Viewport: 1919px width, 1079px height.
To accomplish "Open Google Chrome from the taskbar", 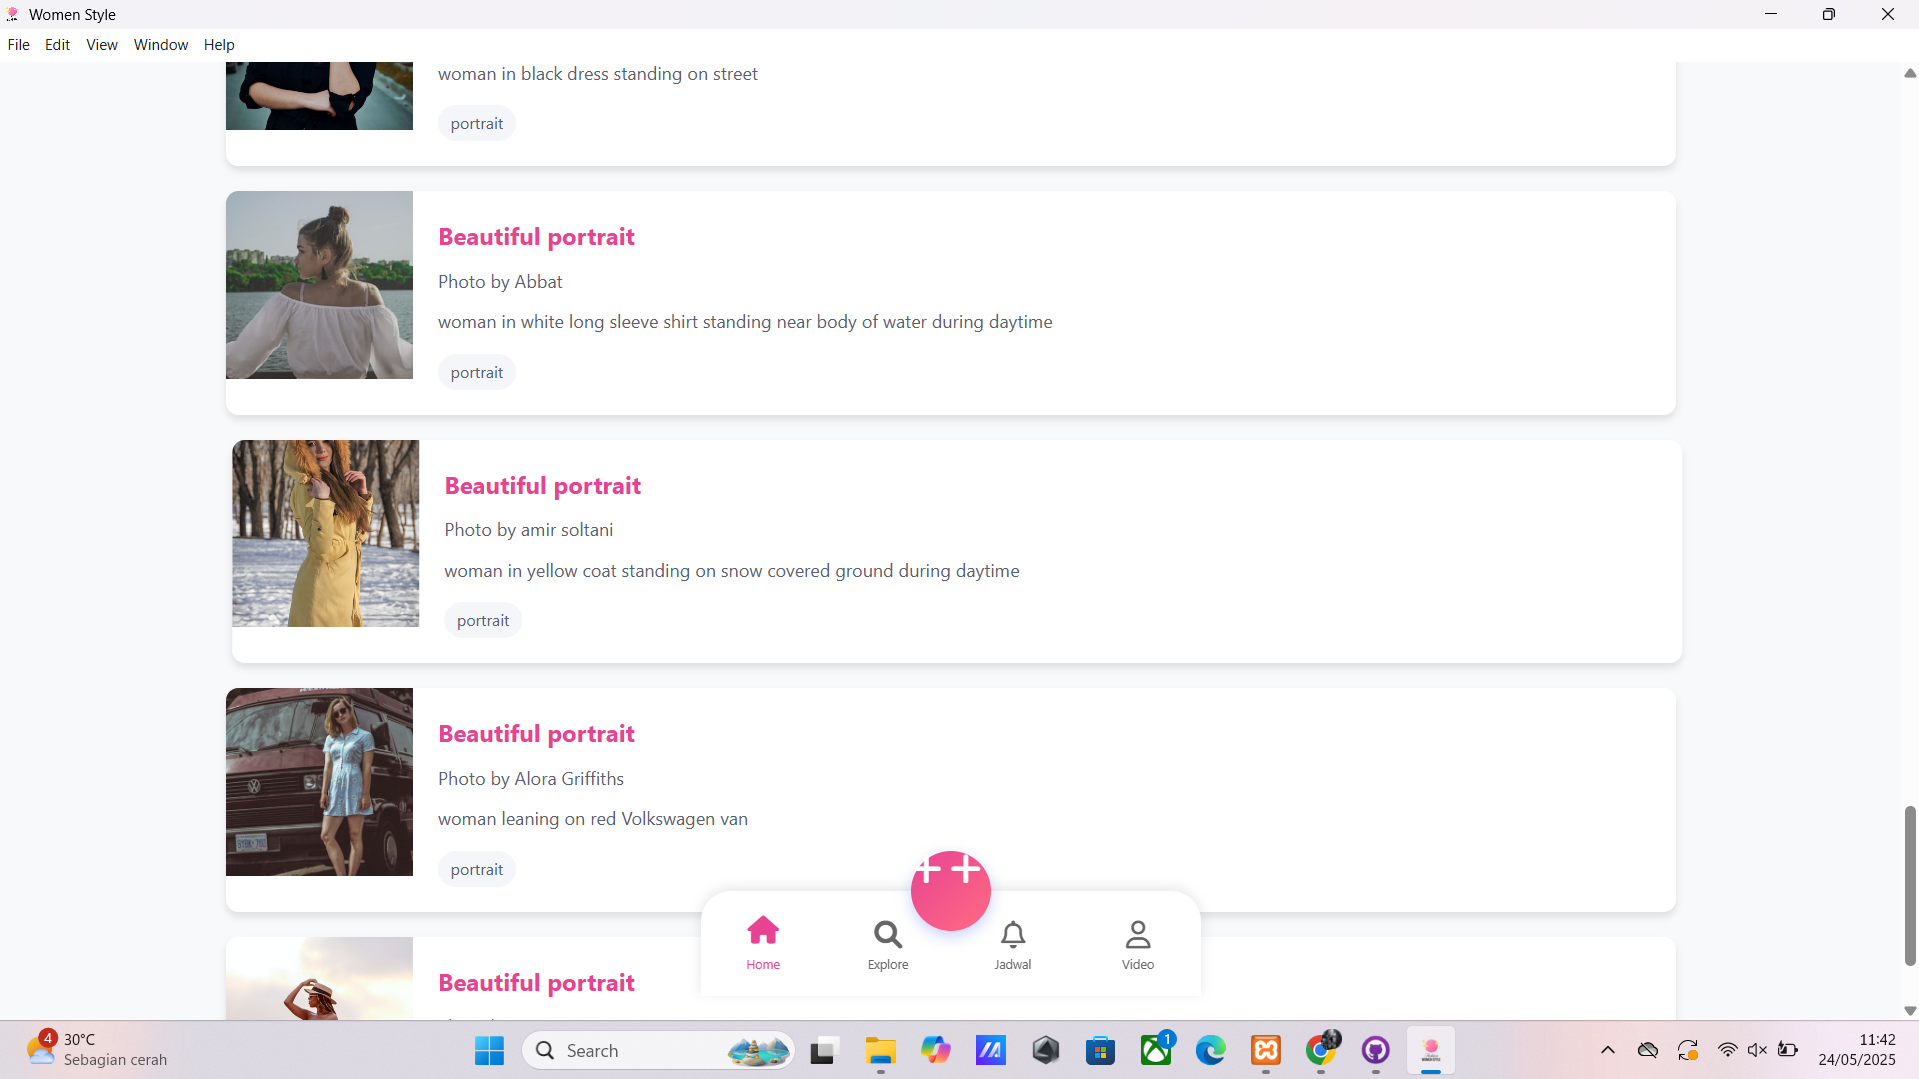I will pyautogui.click(x=1321, y=1051).
